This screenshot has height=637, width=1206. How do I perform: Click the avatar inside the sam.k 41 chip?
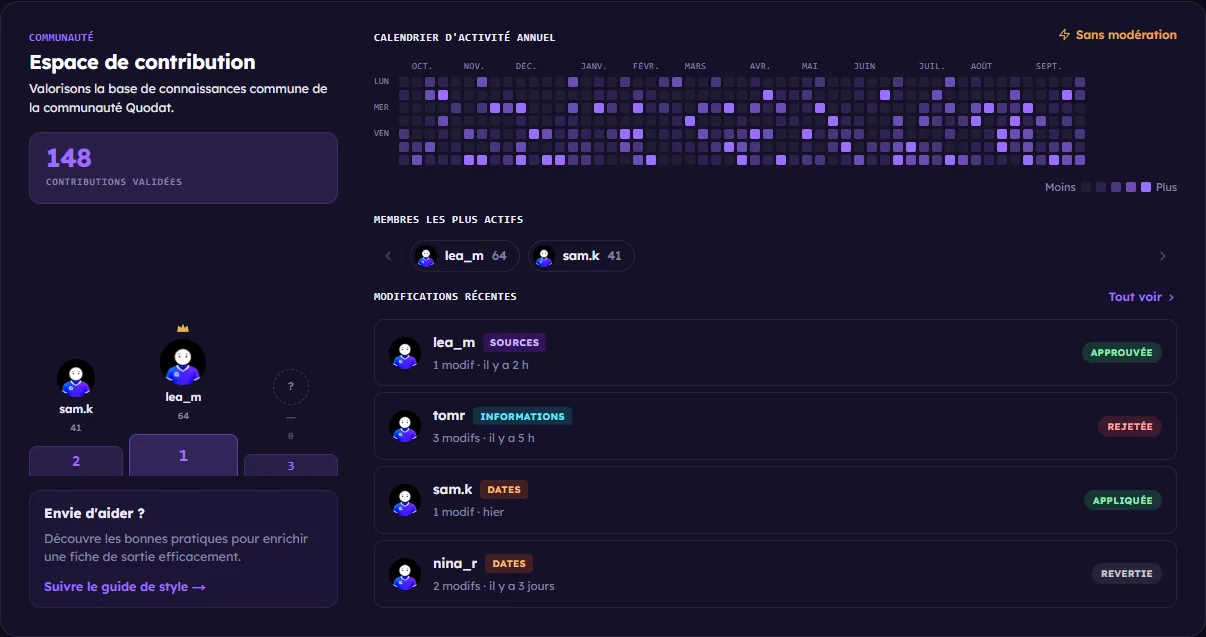pos(544,256)
